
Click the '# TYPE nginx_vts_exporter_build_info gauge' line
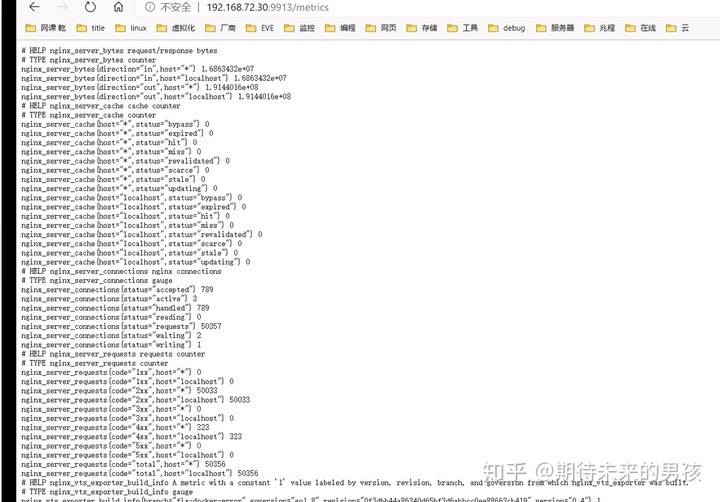click(x=107, y=491)
